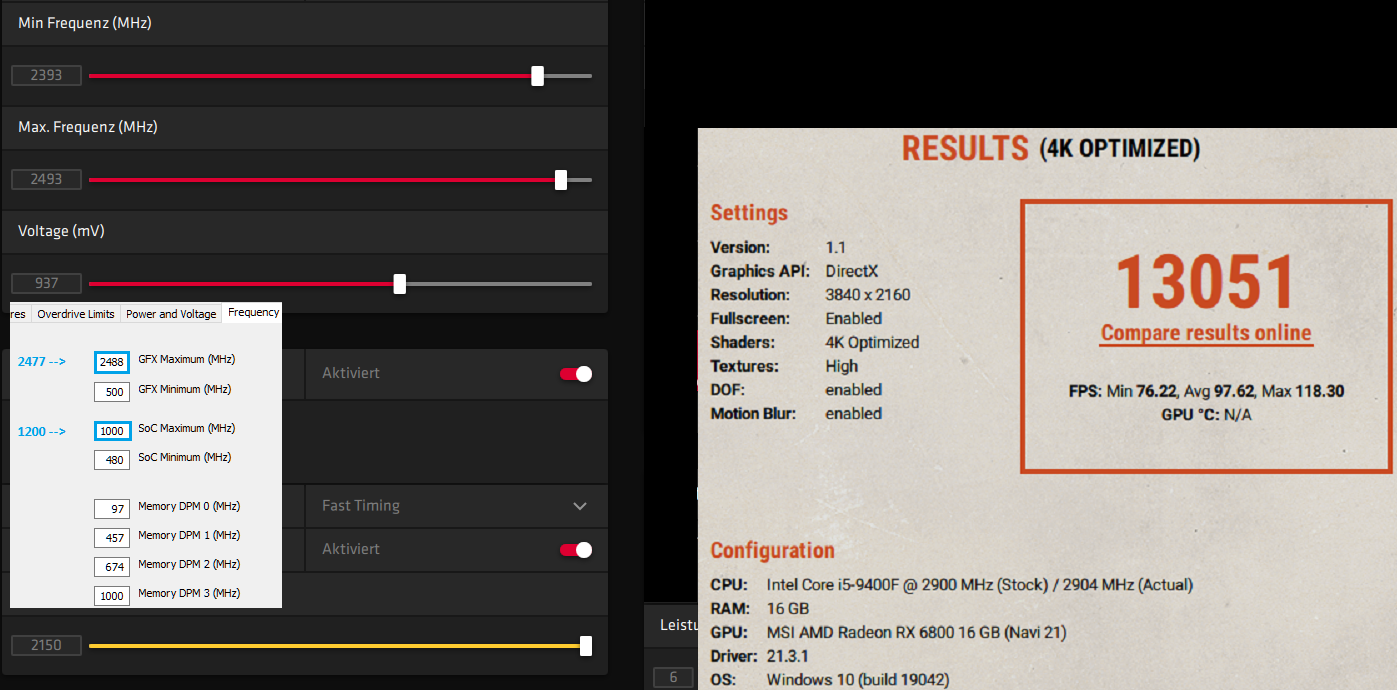Toggle the Aktiviert switch directly below Fast Timing
The width and height of the screenshot is (1397, 690).
pyautogui.click(x=575, y=549)
